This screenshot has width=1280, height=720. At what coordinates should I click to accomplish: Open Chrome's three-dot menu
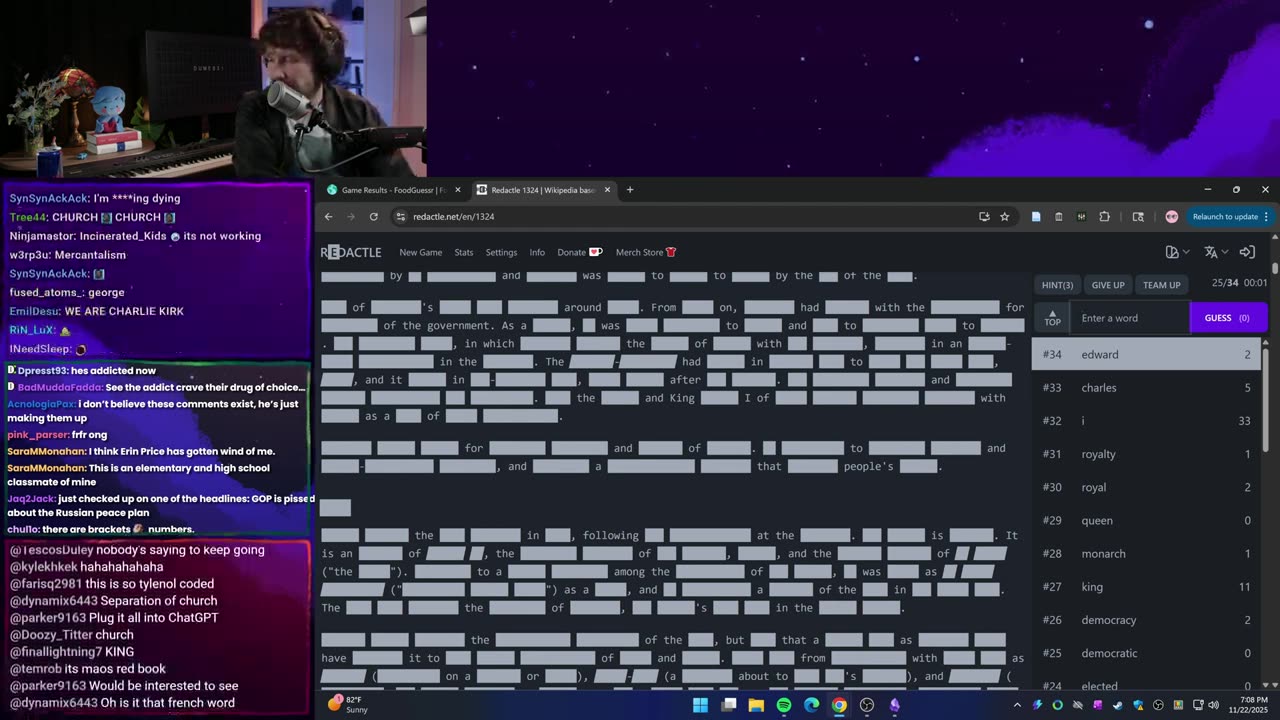click(x=1266, y=216)
